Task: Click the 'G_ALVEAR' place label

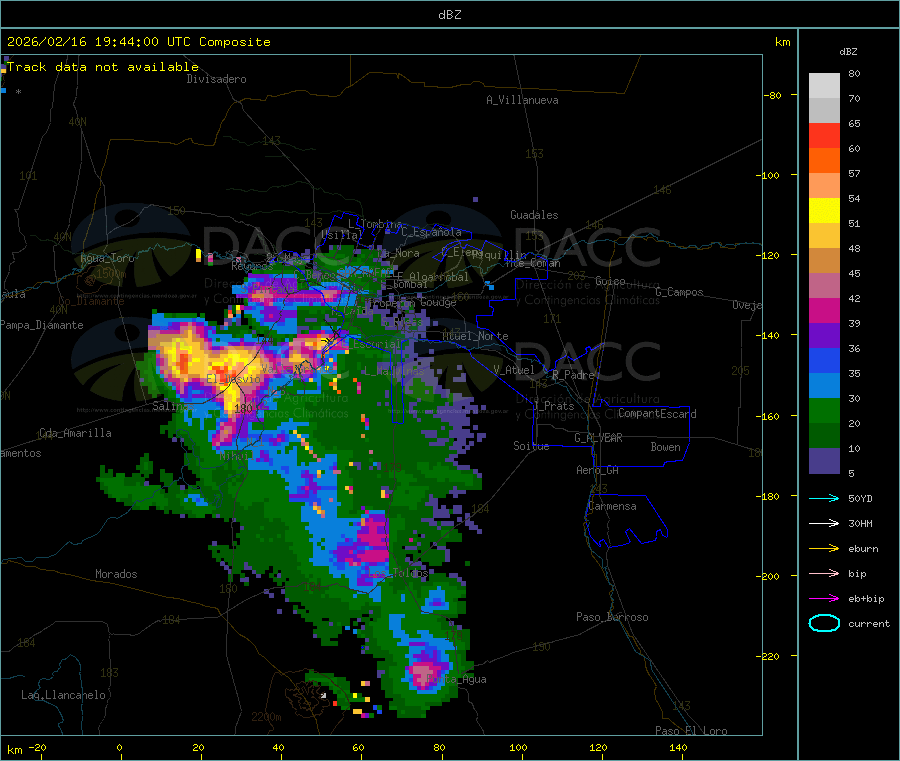Action: click(598, 438)
